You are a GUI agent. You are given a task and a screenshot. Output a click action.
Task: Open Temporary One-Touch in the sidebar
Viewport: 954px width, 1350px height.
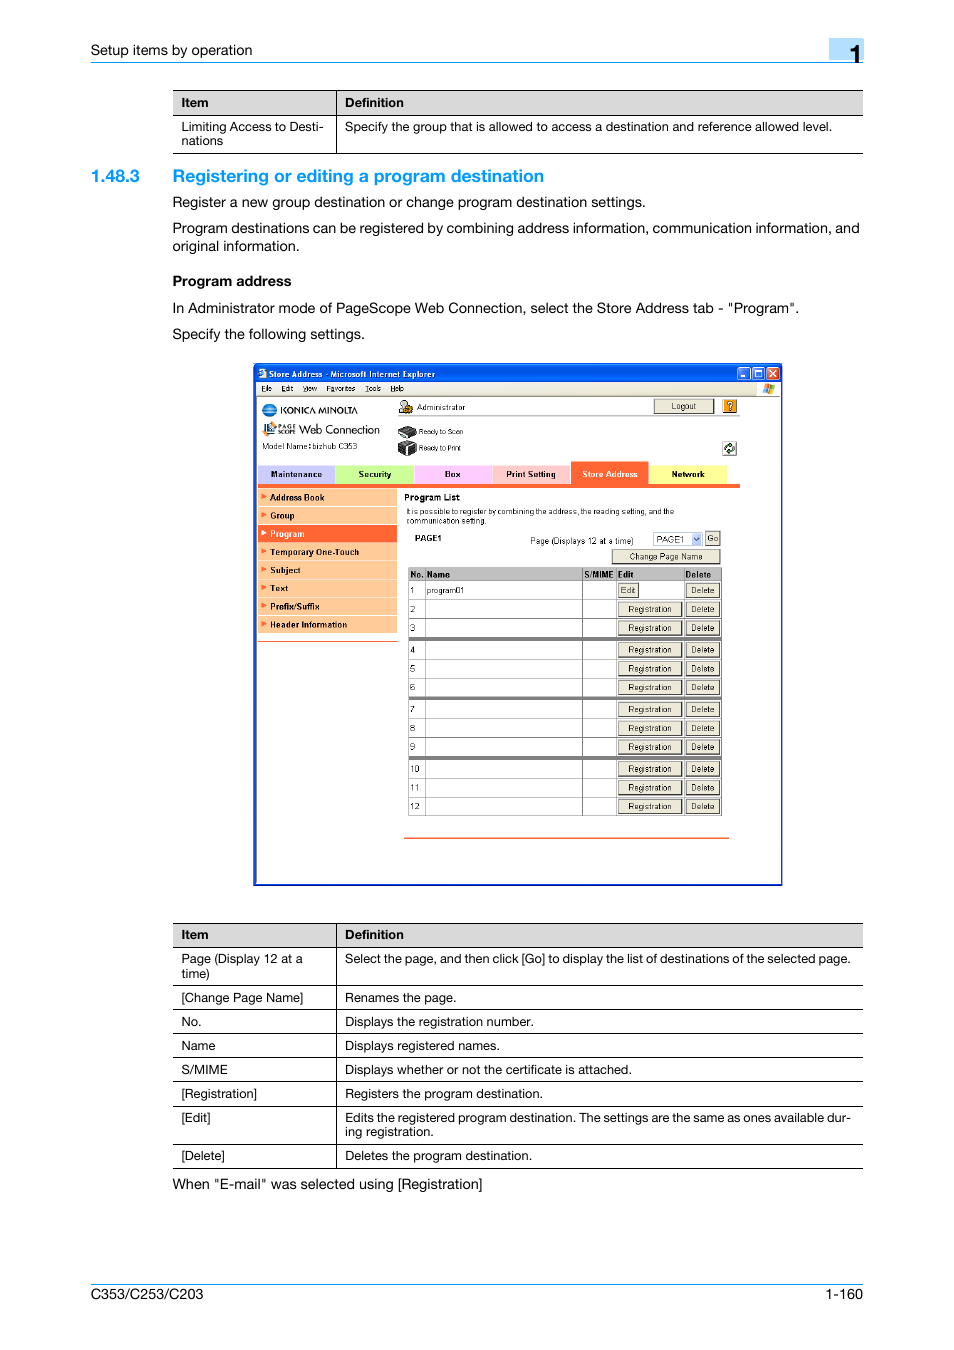tap(327, 552)
